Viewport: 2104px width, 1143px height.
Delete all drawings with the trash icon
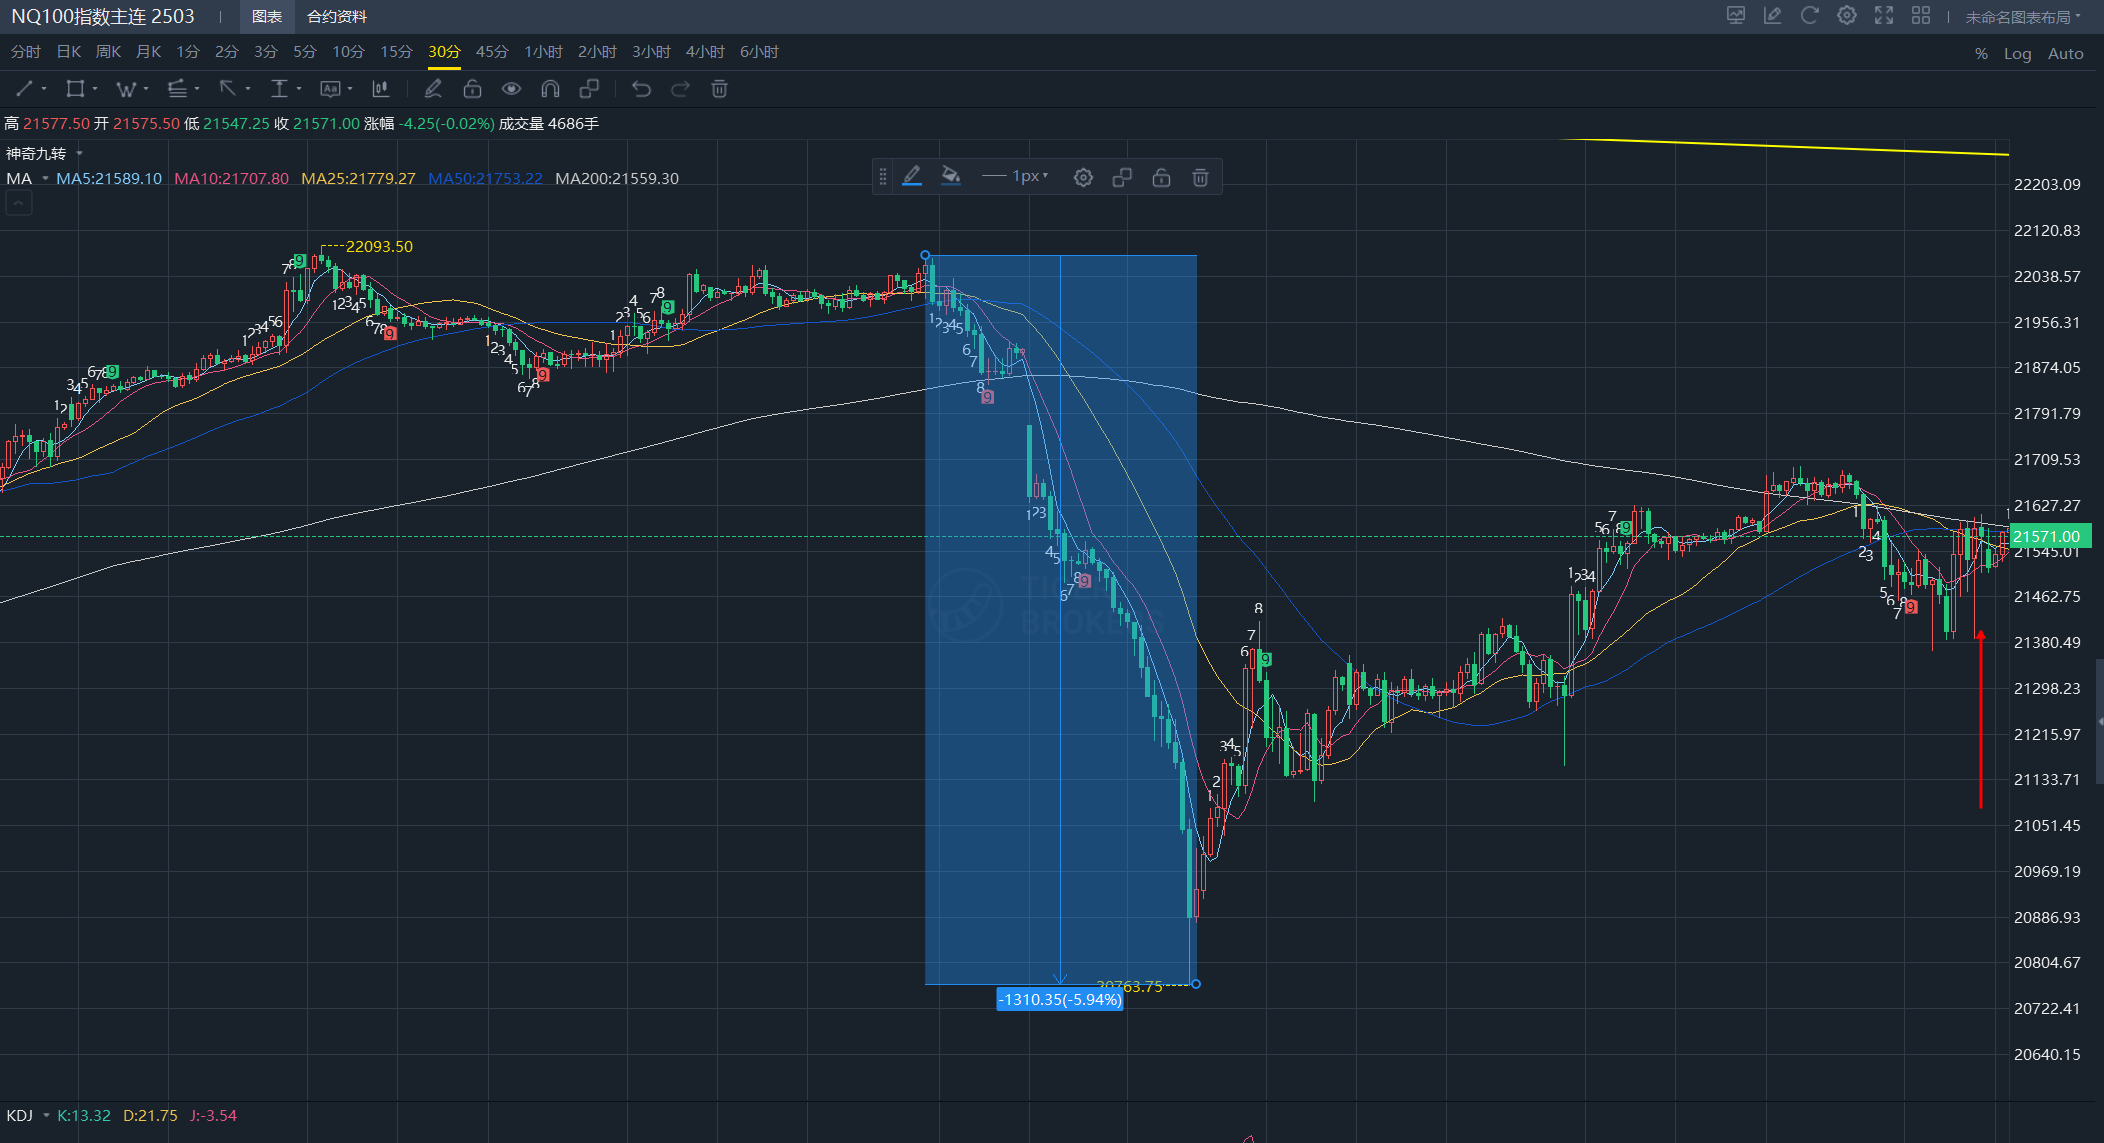[719, 89]
